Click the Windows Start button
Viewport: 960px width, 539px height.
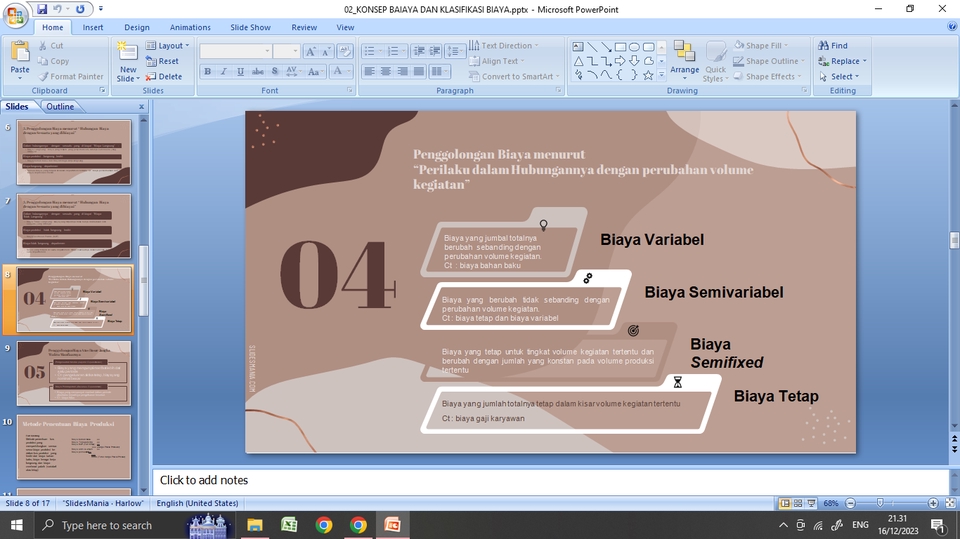click(17, 525)
